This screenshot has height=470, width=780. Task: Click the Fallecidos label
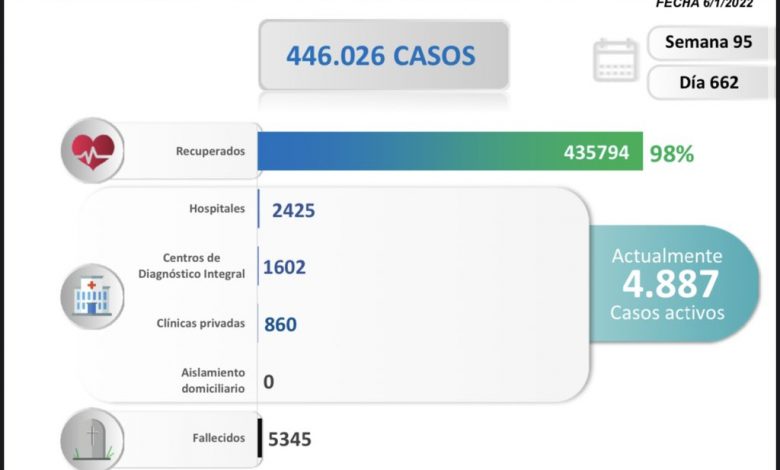point(217,439)
